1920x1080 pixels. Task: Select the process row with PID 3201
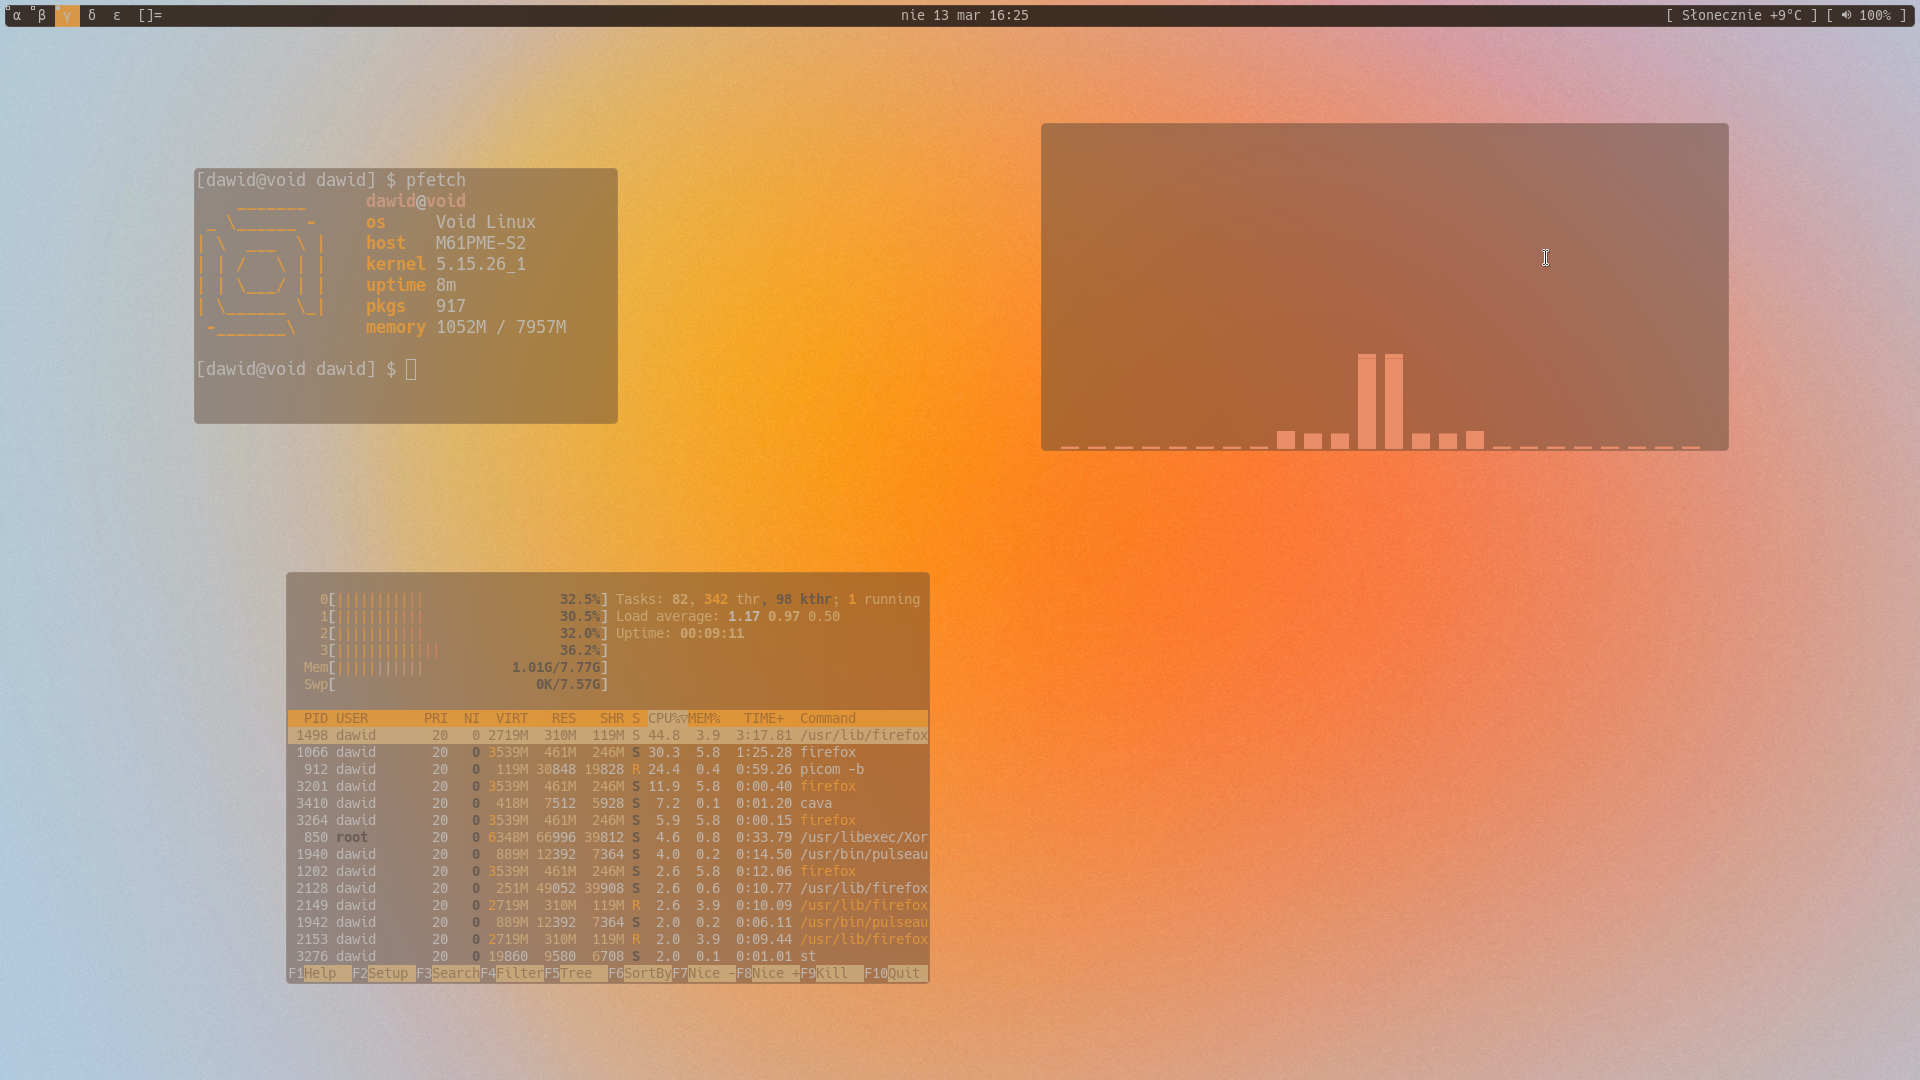point(608,786)
